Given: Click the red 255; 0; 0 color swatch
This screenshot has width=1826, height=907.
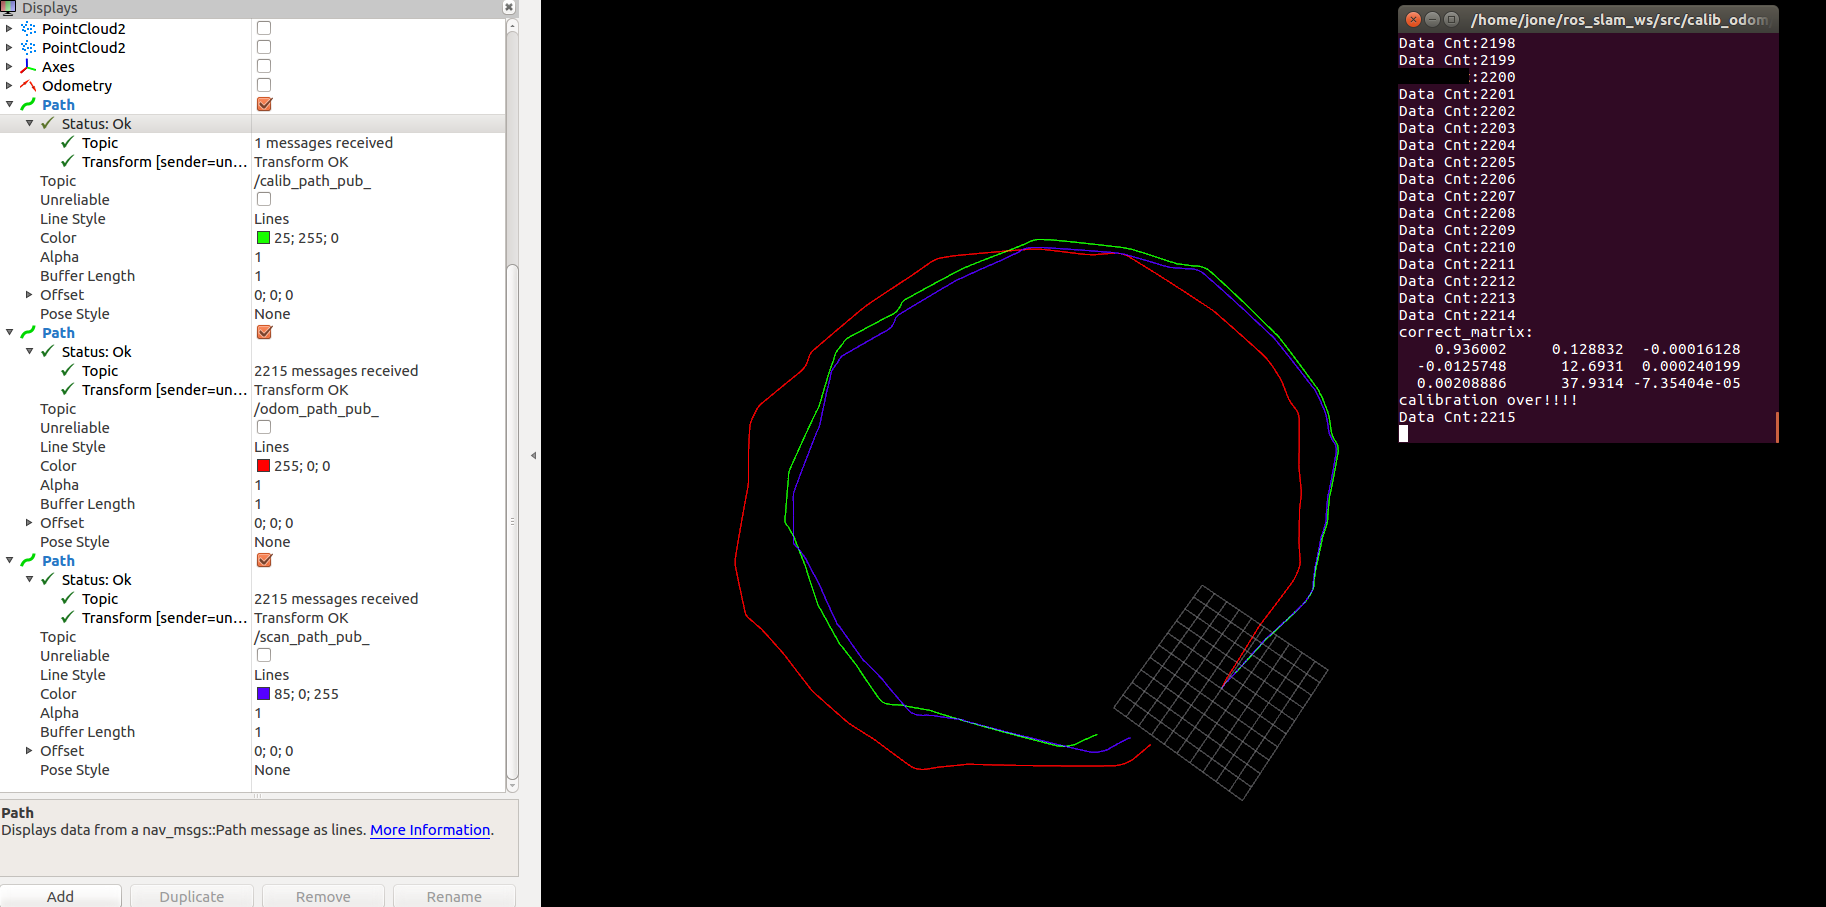Looking at the screenshot, I should (x=264, y=466).
